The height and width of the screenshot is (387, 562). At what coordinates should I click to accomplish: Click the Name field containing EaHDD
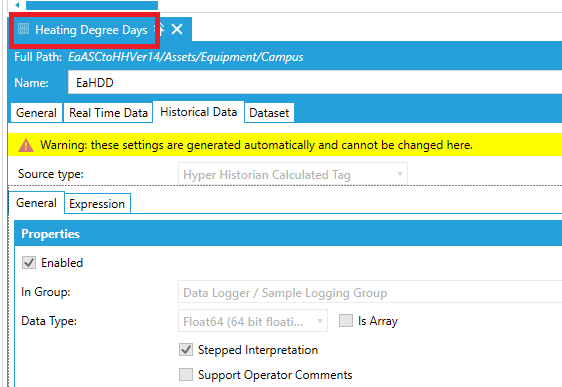coord(315,82)
